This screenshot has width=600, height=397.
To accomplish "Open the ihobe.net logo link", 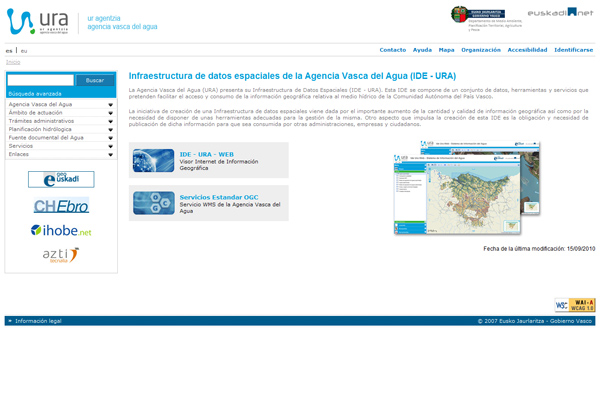I will [x=61, y=230].
